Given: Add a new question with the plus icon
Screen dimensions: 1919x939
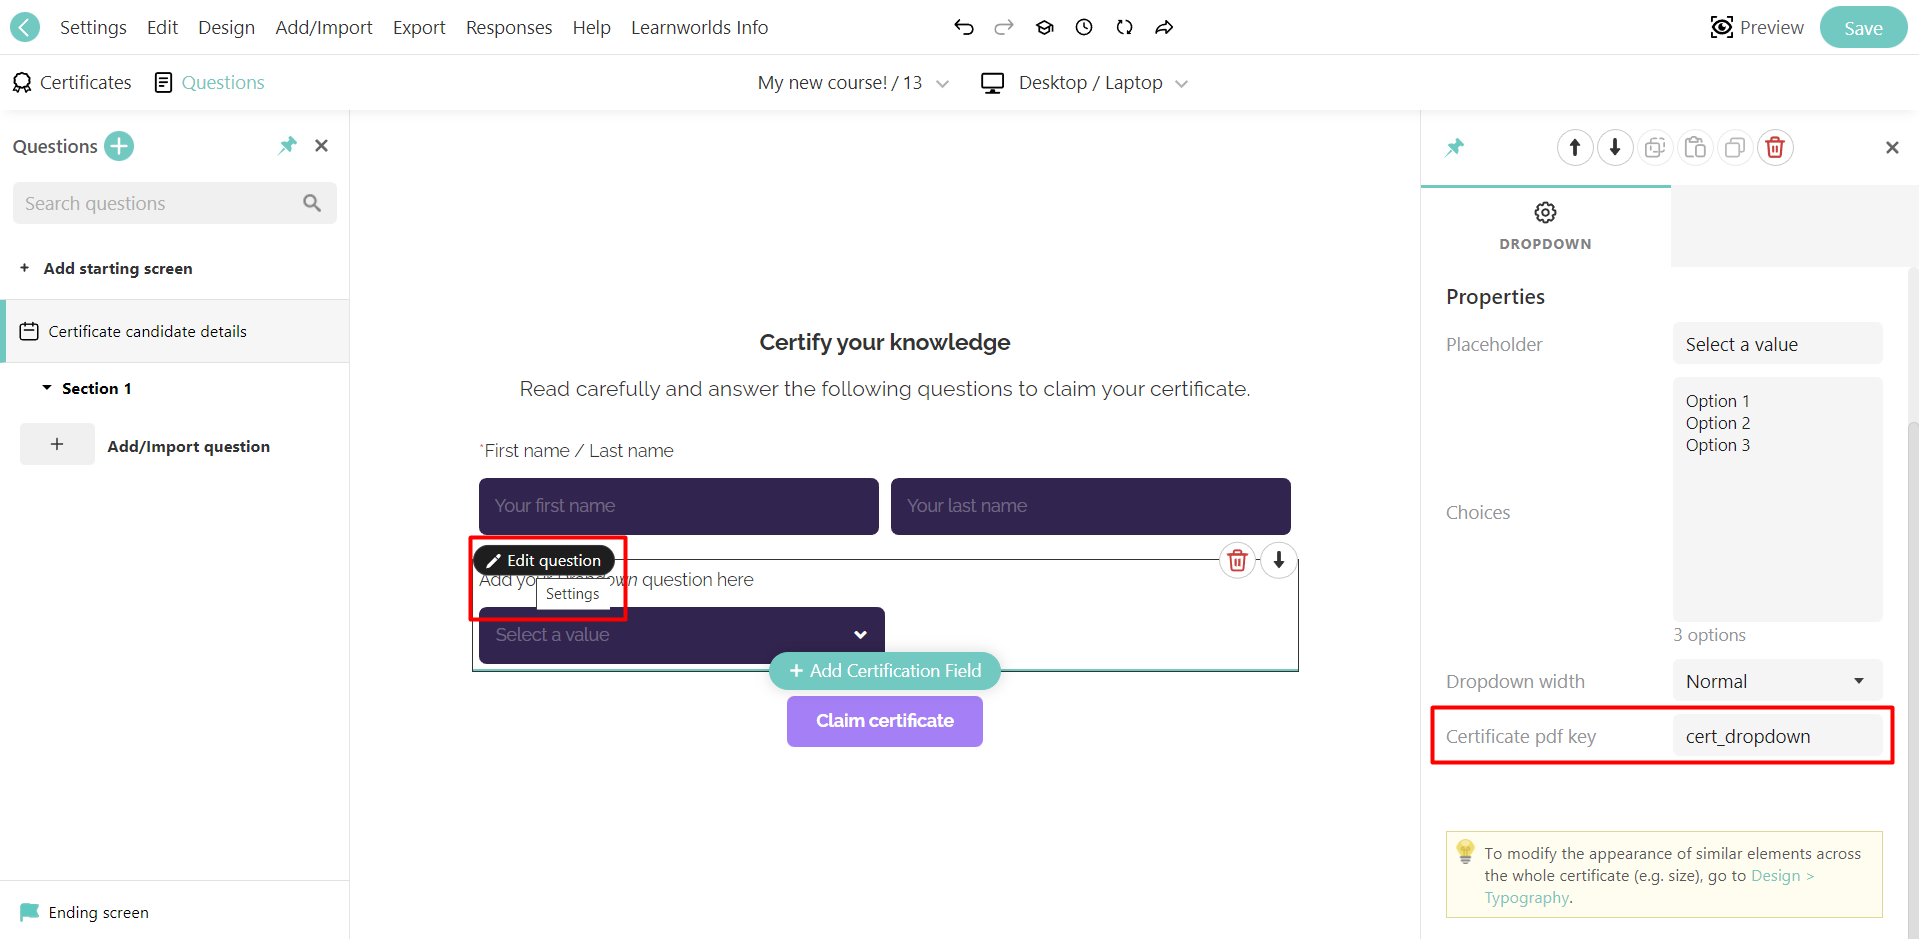Looking at the screenshot, I should (118, 146).
